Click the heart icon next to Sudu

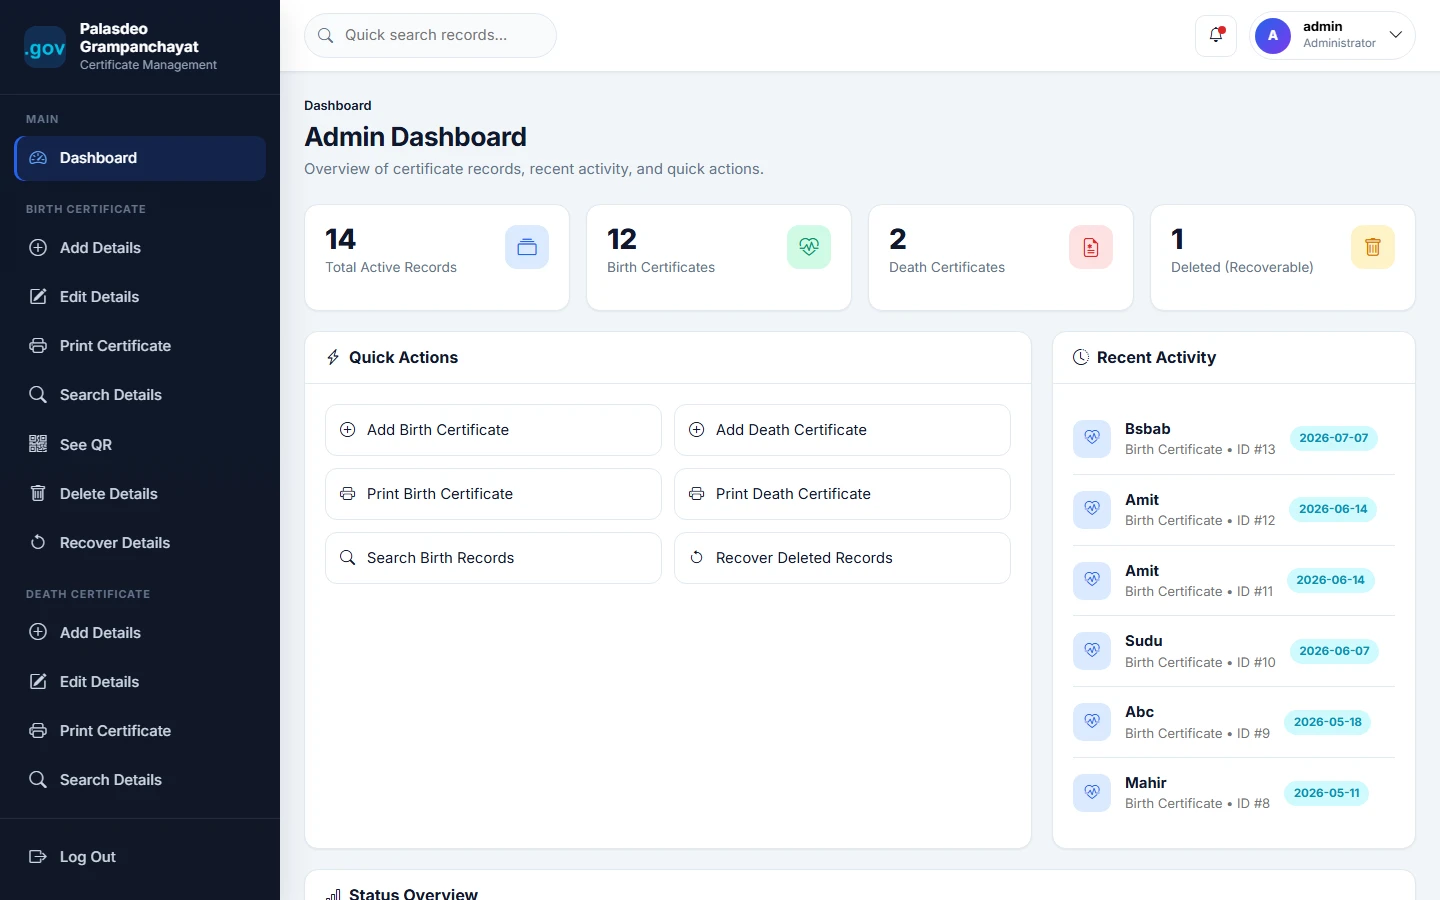point(1092,651)
